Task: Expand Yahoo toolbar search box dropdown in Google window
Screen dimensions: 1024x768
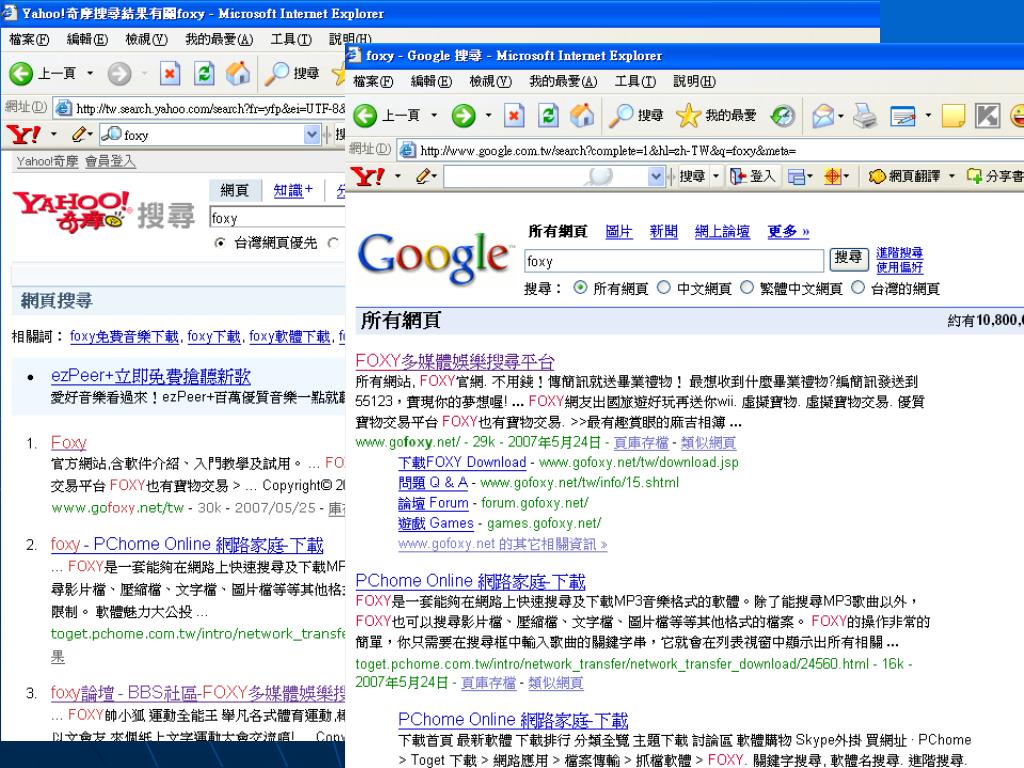Action: (x=656, y=176)
